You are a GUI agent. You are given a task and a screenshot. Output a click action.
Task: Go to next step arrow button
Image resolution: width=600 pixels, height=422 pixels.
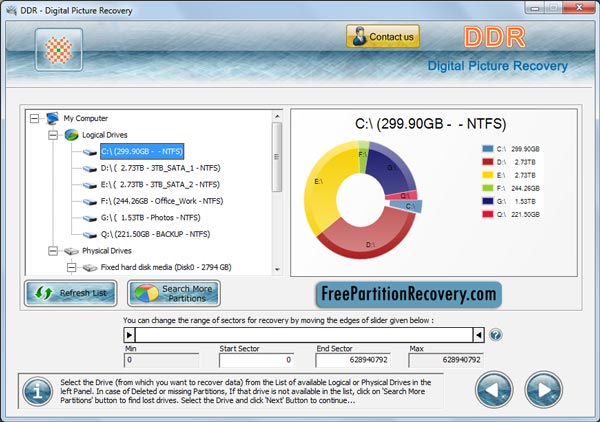click(x=543, y=389)
